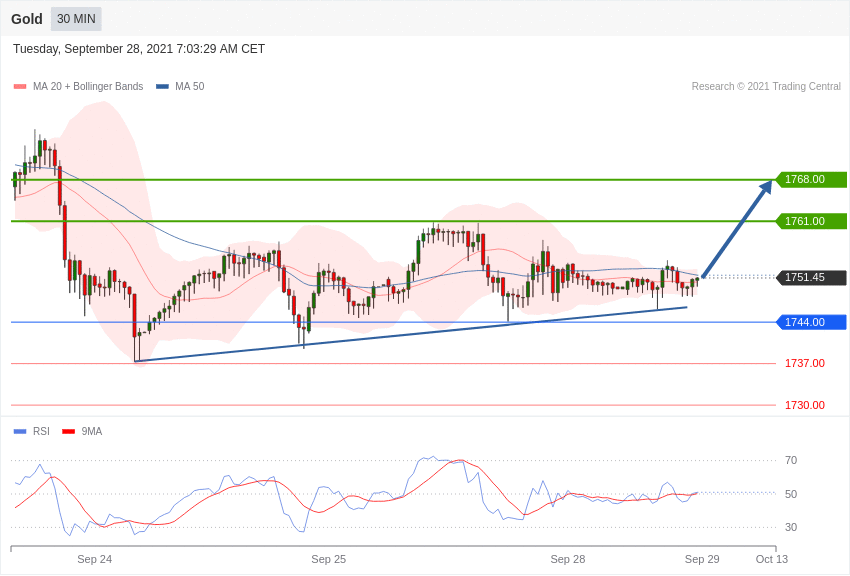Click the MA 20 + Bollinger Bands legend swatch
This screenshot has height=576, width=850.
point(20,86)
